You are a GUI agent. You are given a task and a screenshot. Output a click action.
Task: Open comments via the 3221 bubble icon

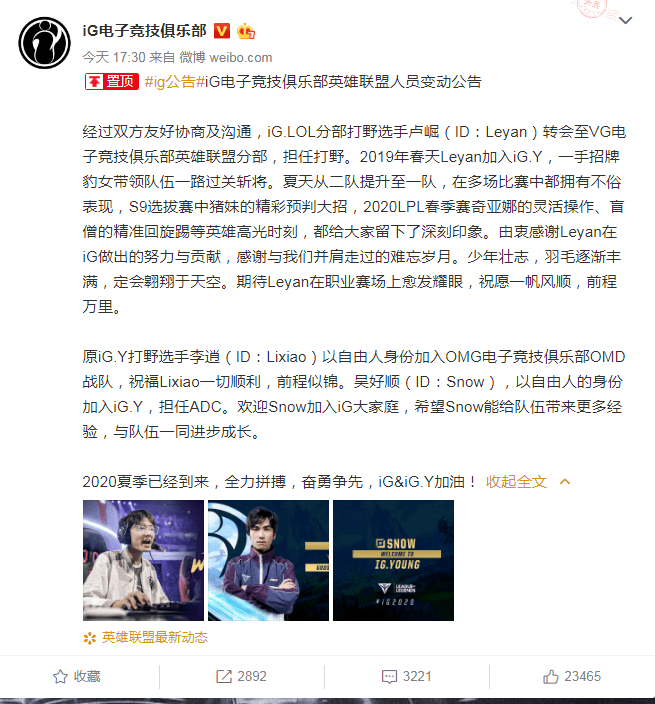tap(389, 676)
